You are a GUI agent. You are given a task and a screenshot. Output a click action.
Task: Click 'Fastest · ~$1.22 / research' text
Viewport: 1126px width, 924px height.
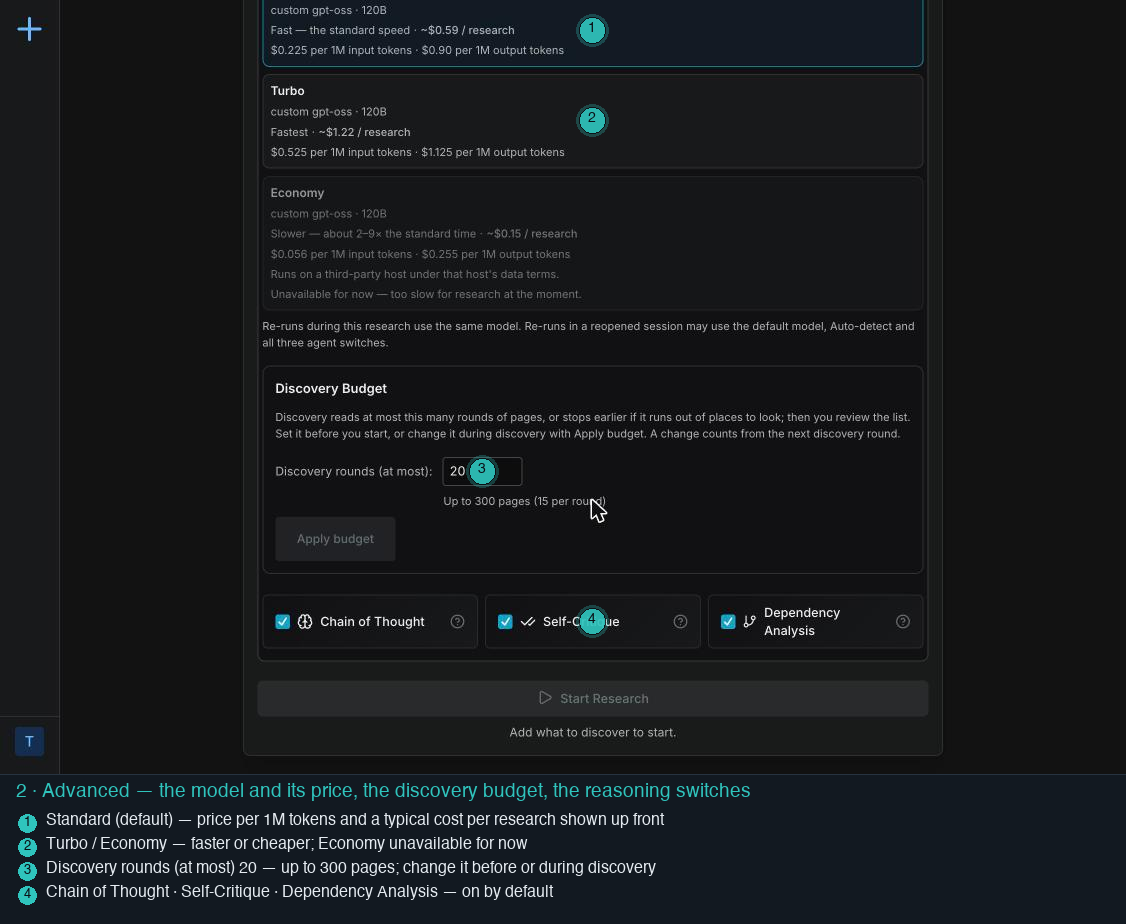tap(340, 132)
